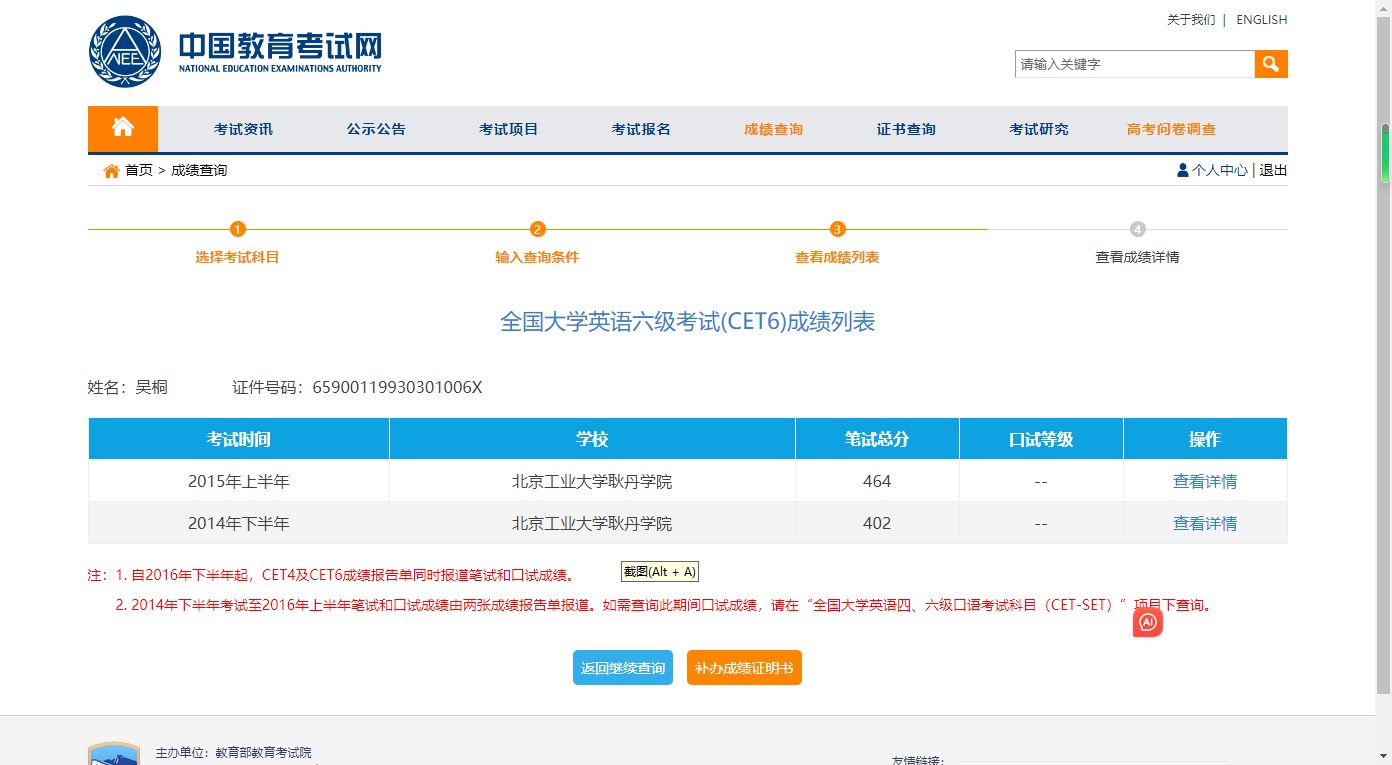Click the 查看成绩列表 step label

tap(837, 257)
